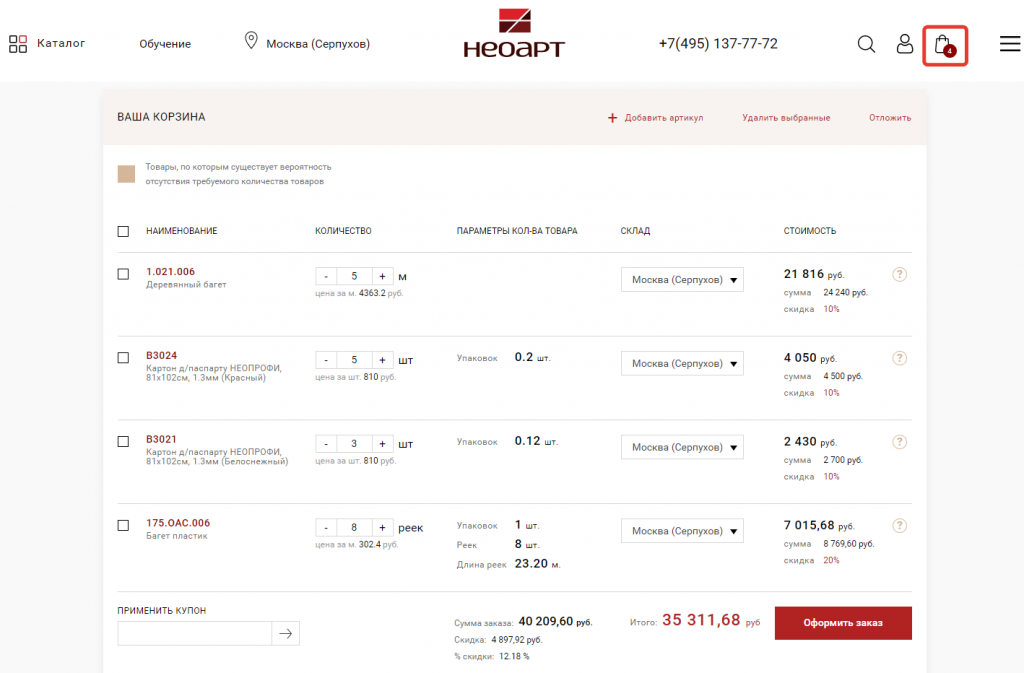Click the beige legend color swatch

tap(126, 174)
